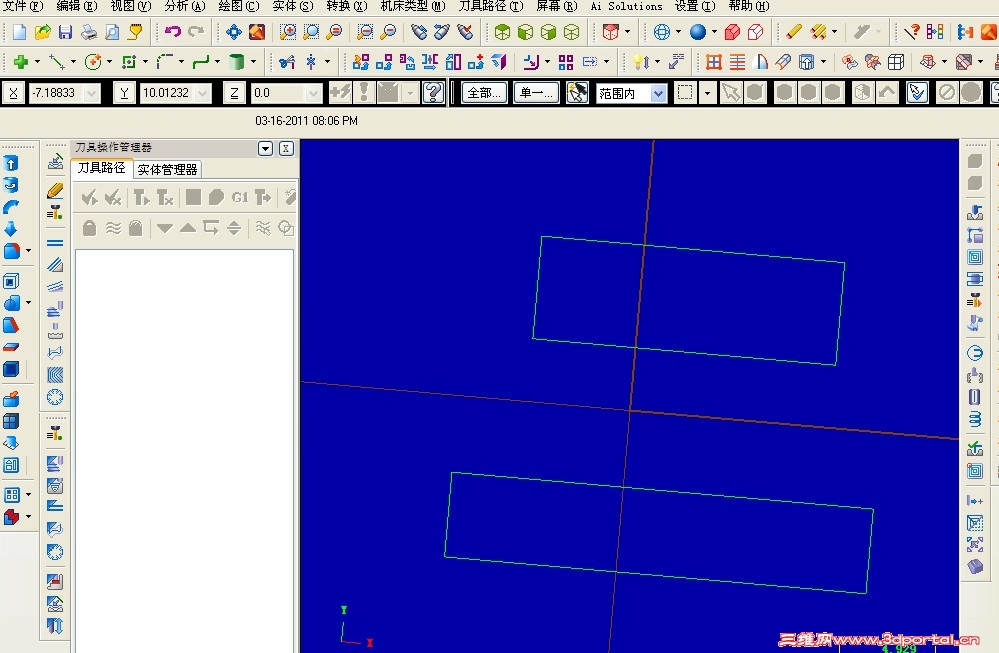
Task: Click the G1 post process icon
Action: pyautogui.click(x=240, y=197)
